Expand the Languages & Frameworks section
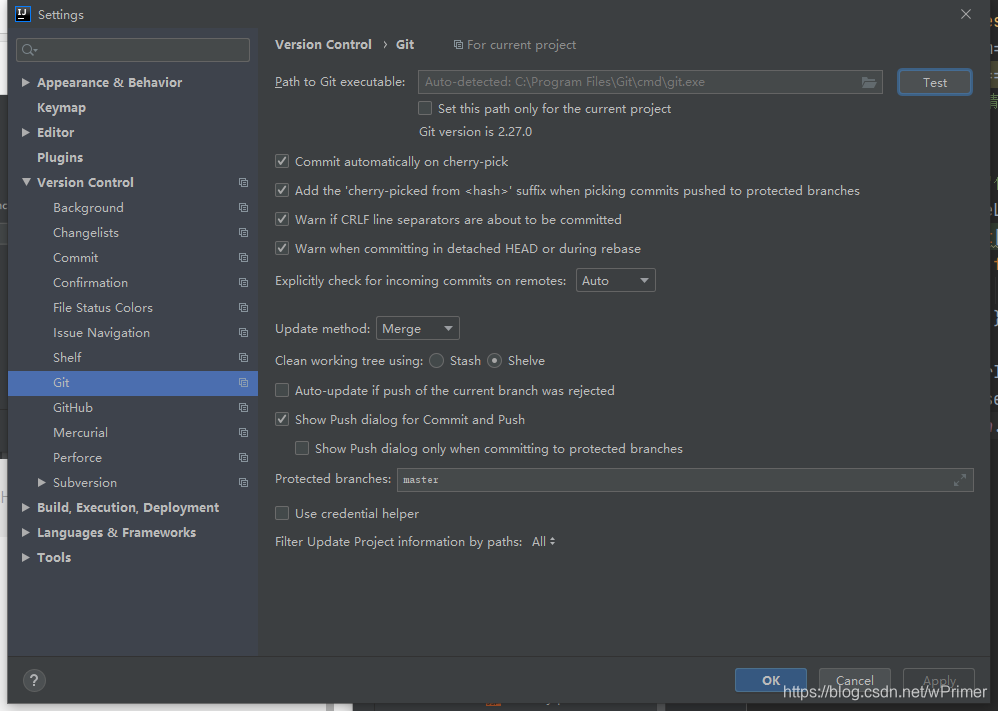 pos(25,532)
